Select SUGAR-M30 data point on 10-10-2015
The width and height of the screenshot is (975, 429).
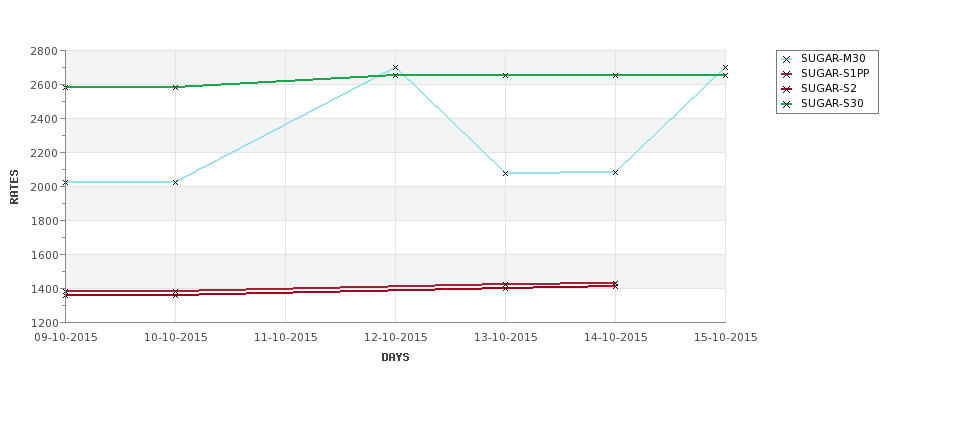[175, 182]
